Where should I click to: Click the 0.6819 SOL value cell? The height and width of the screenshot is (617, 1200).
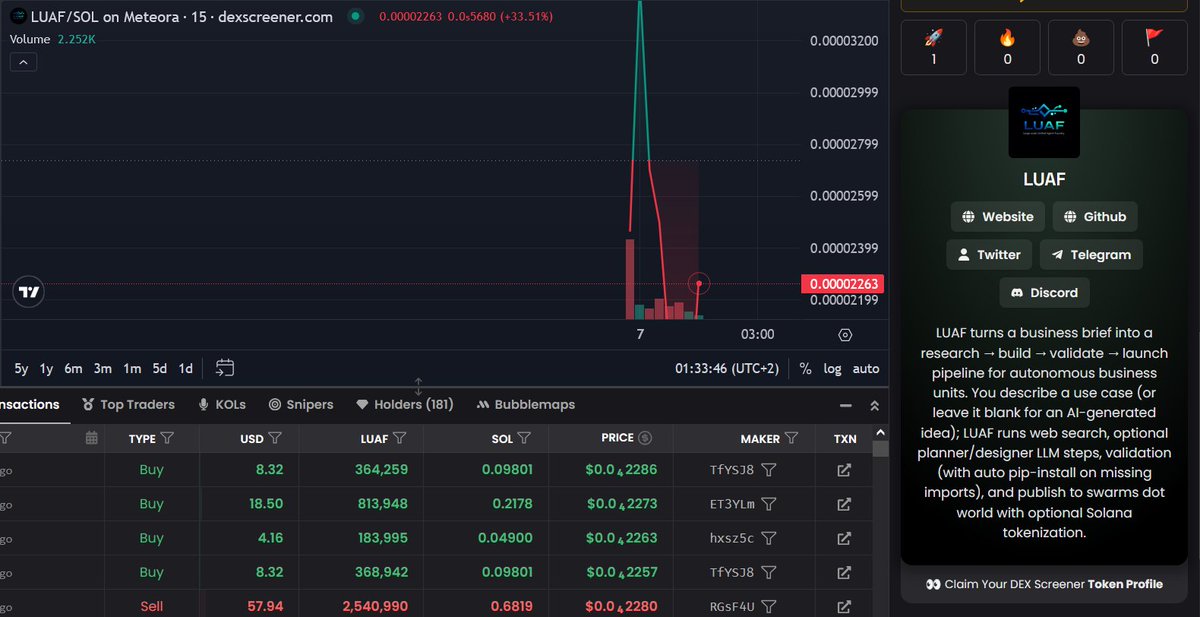510,606
